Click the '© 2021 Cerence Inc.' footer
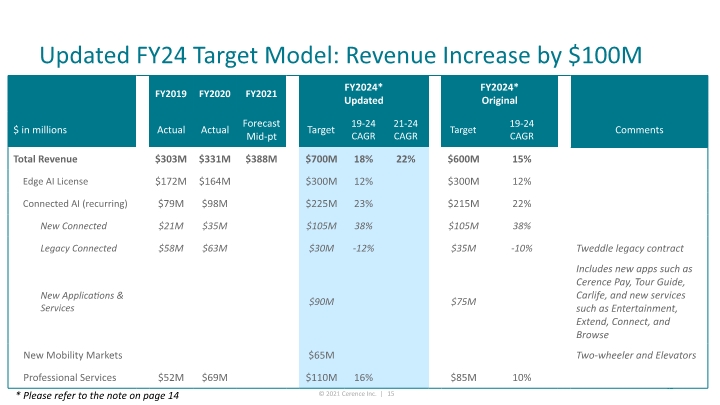The width and height of the screenshot is (720, 405). pos(347,394)
